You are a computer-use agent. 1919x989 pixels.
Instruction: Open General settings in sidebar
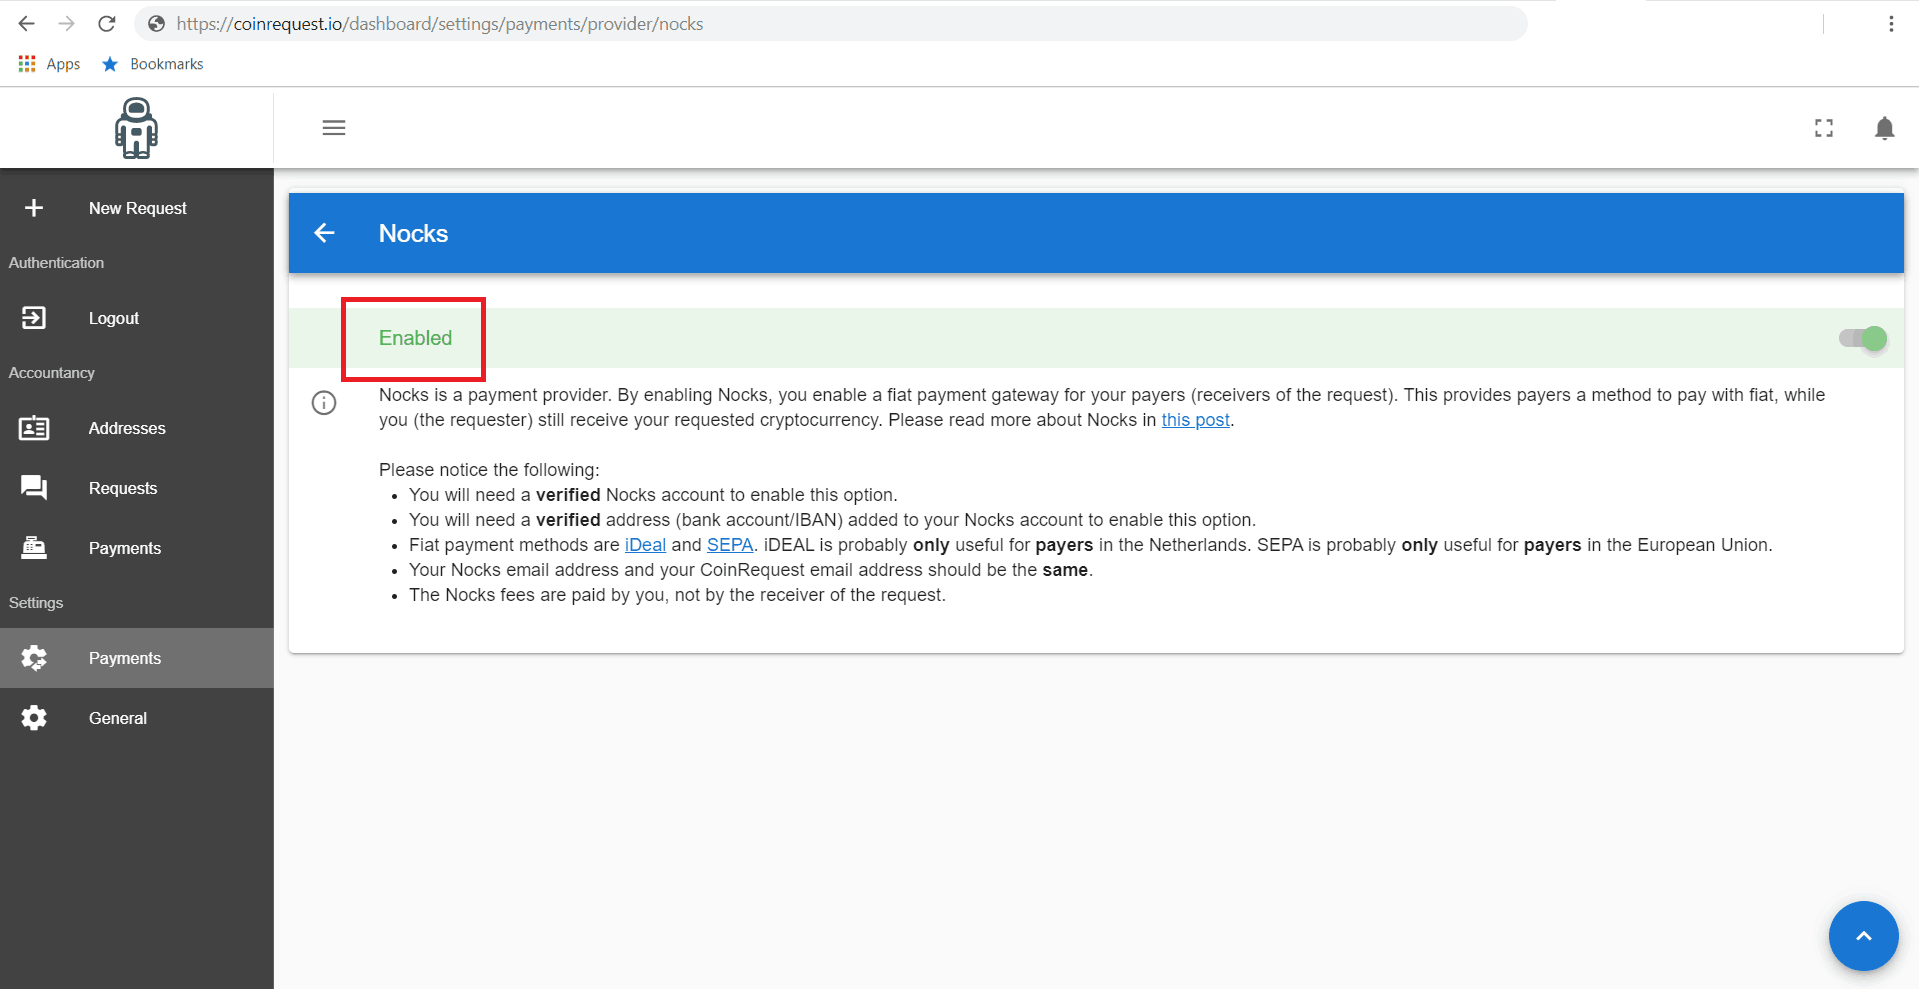pyautogui.click(x=117, y=718)
